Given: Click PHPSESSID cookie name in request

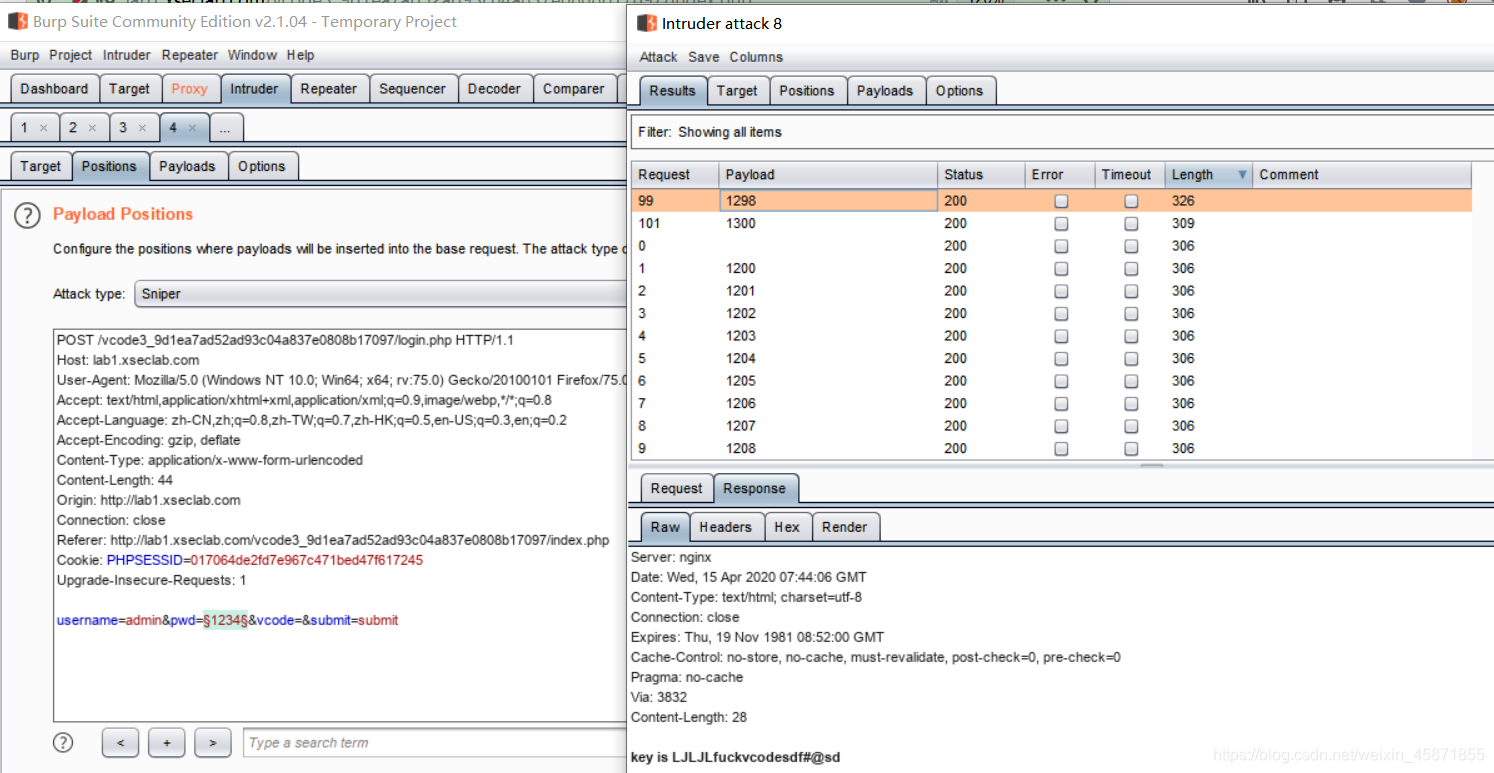Looking at the screenshot, I should click(x=145, y=560).
